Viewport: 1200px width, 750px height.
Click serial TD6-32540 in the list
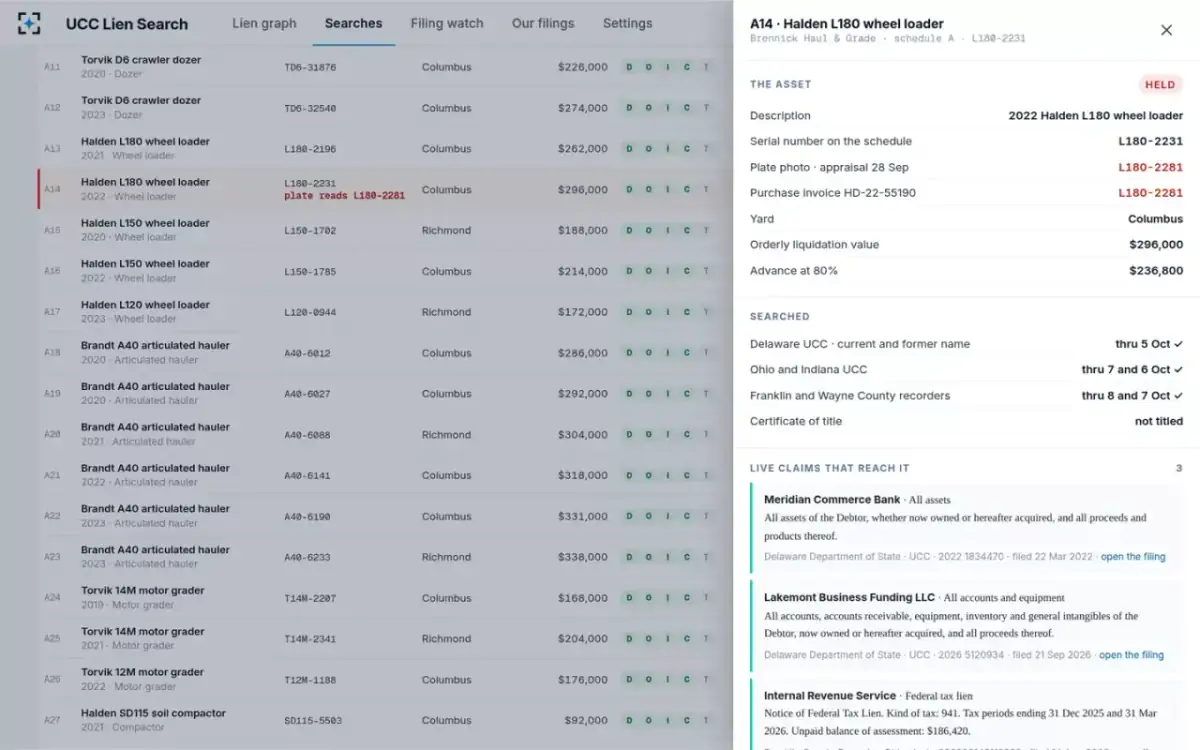coord(310,108)
